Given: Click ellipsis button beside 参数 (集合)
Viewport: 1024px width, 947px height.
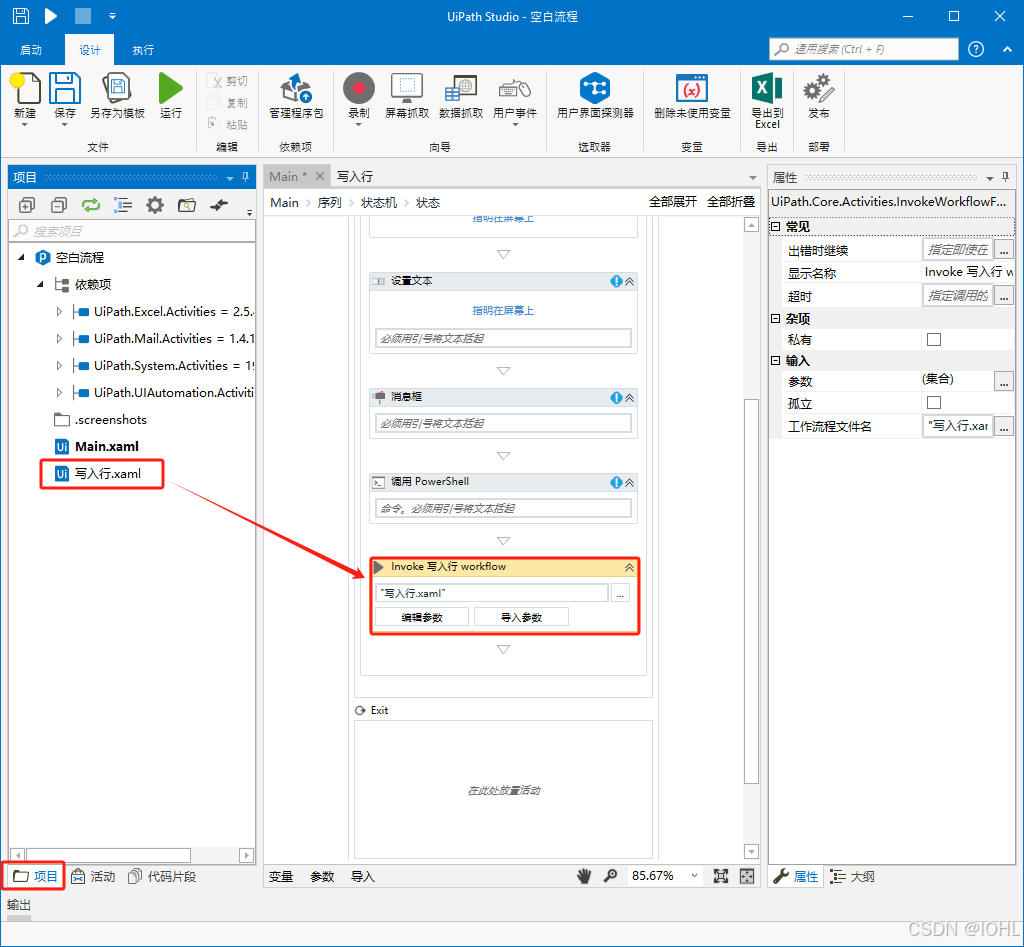Looking at the screenshot, I should 1004,381.
